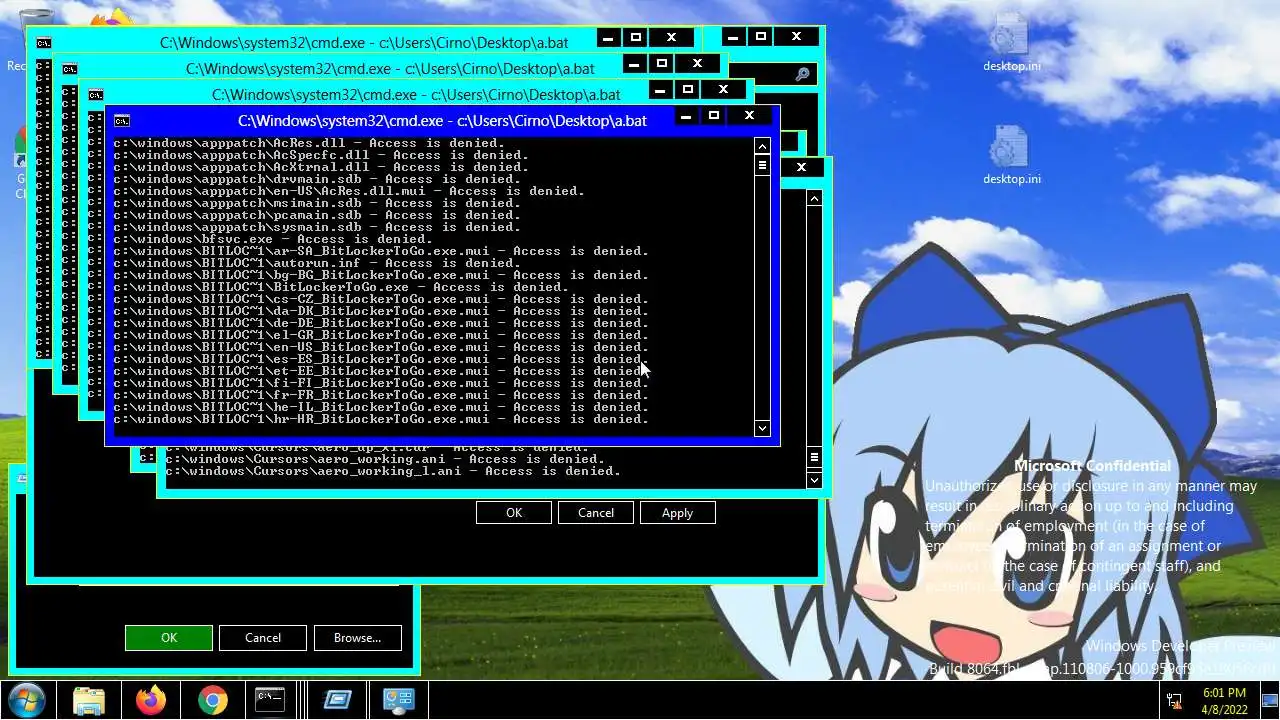Viewport: 1280px width, 720px height.
Task: Select the upper desktop.ini desktop icon
Action: click(1011, 44)
